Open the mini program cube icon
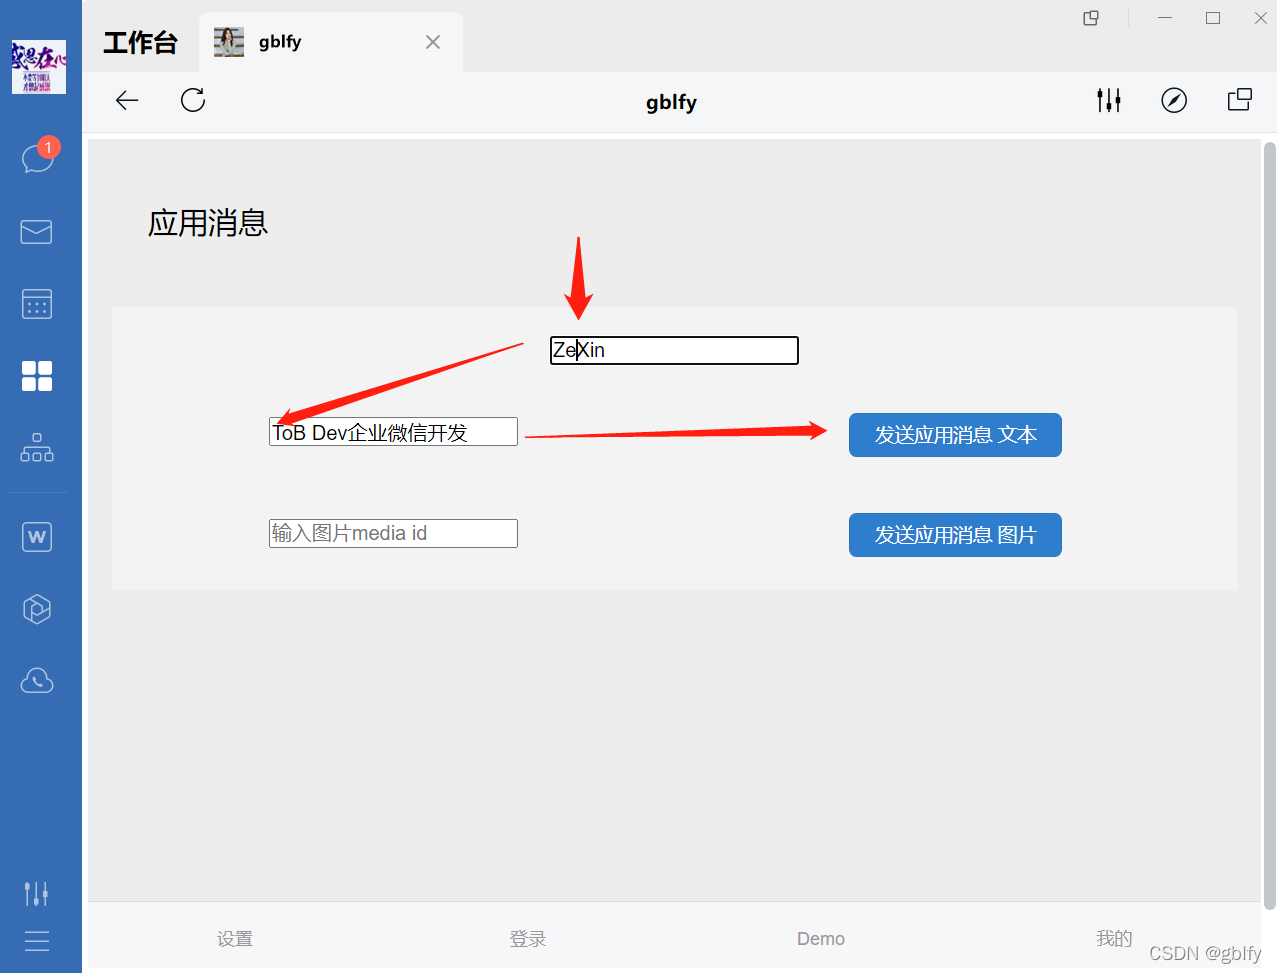1277x973 pixels. coord(37,608)
